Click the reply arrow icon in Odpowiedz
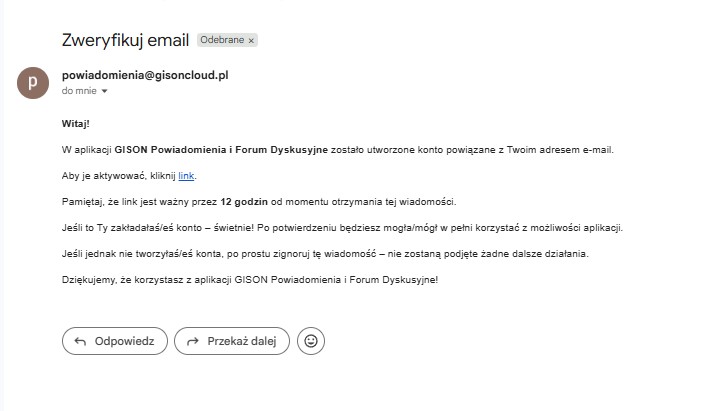 [80, 341]
